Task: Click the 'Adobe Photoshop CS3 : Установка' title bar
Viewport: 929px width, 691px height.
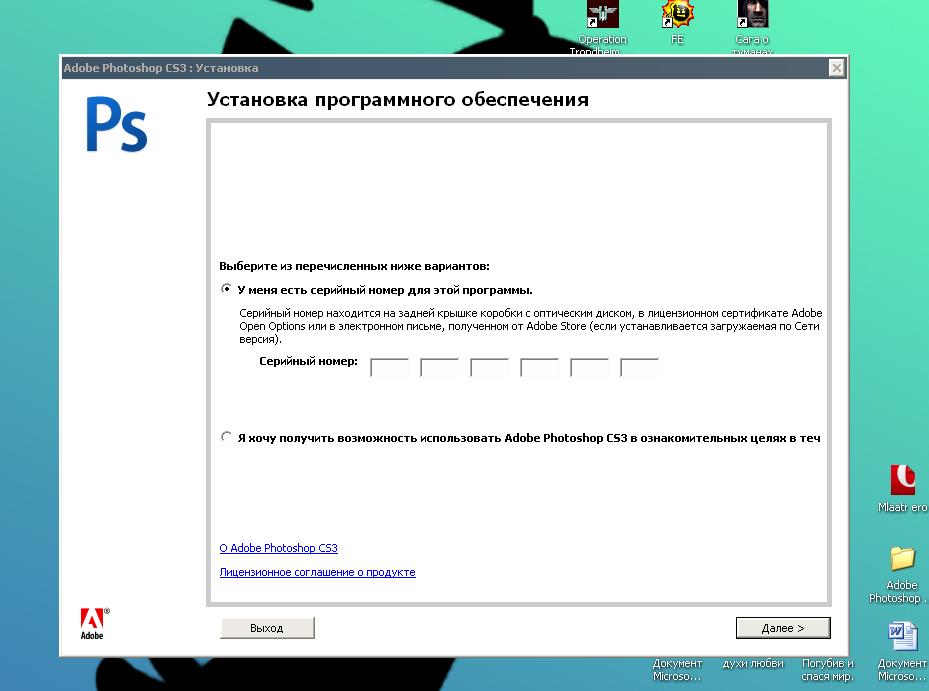Action: point(454,68)
